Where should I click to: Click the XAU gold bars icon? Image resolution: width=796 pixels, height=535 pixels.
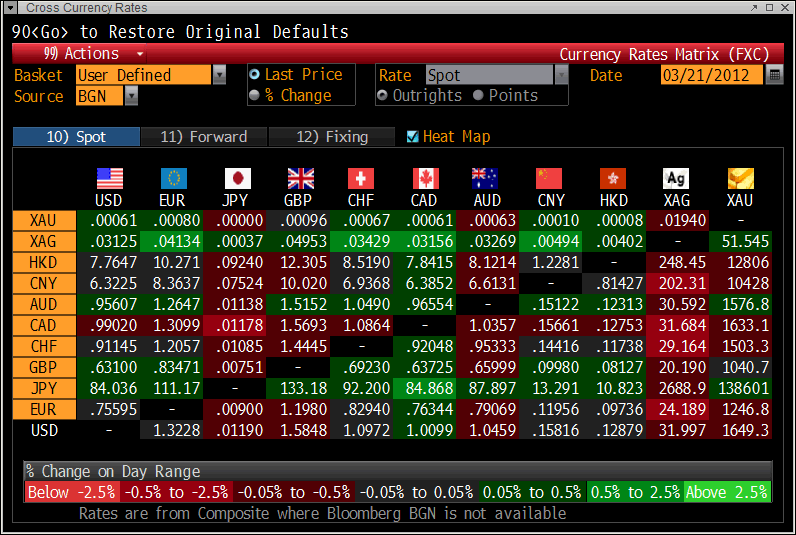pos(741,179)
